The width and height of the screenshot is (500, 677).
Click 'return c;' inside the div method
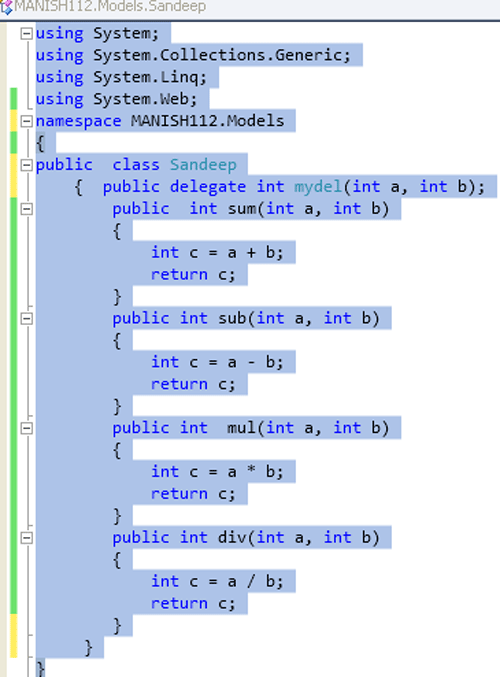point(193,604)
